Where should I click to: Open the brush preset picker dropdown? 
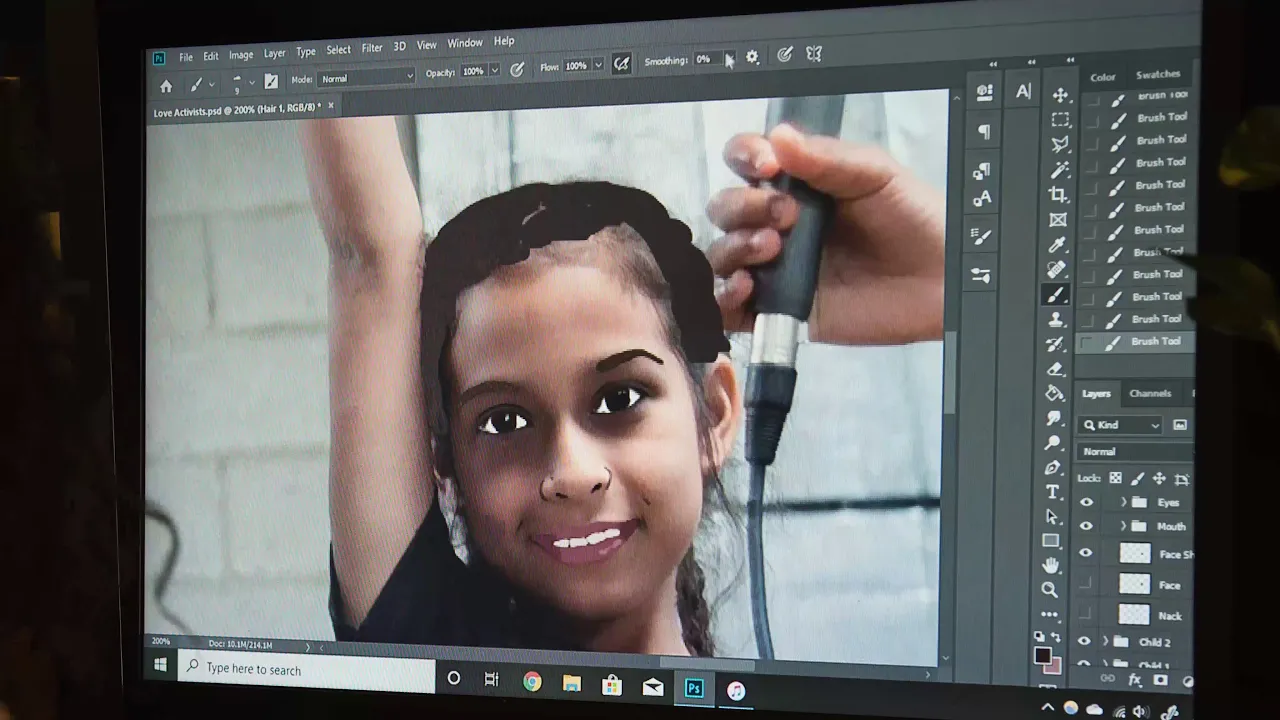pos(251,82)
